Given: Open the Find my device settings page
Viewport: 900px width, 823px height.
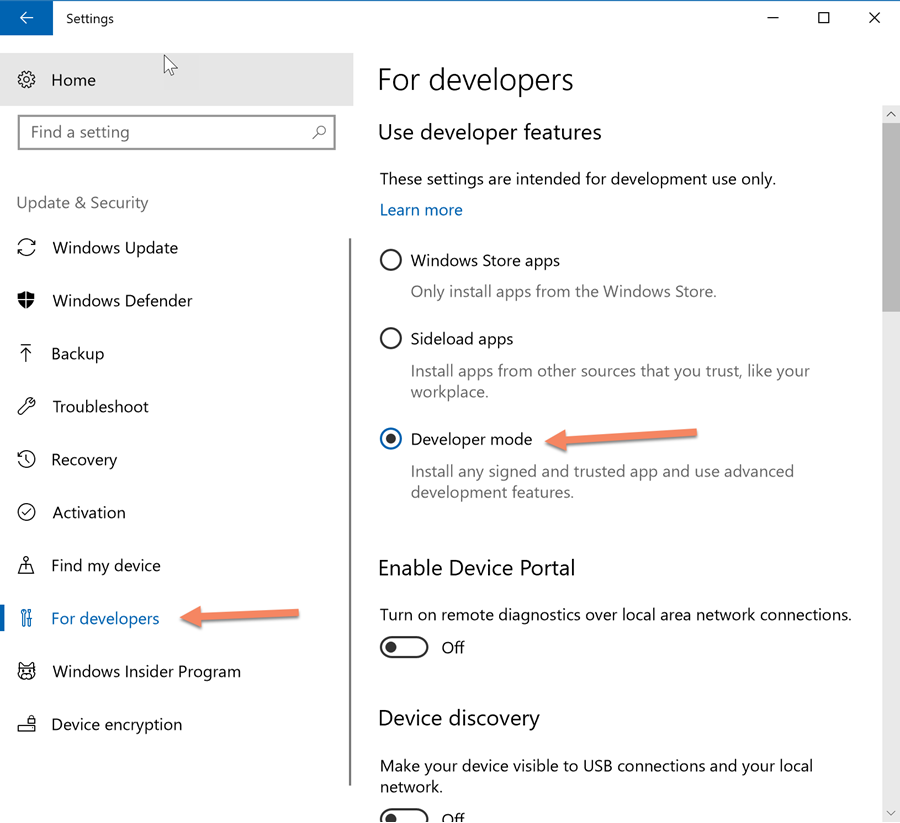Looking at the screenshot, I should pyautogui.click(x=105, y=566).
